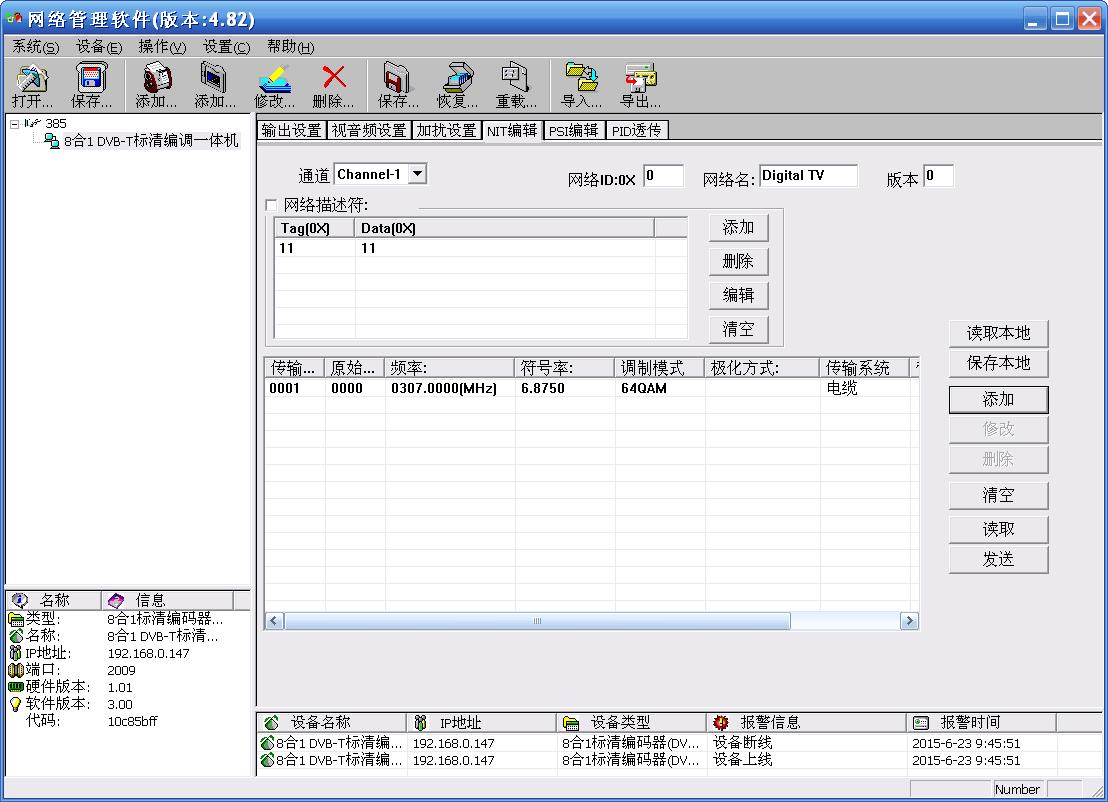Click 清空 beside the descriptor table
1108x802 pixels.
[738, 329]
